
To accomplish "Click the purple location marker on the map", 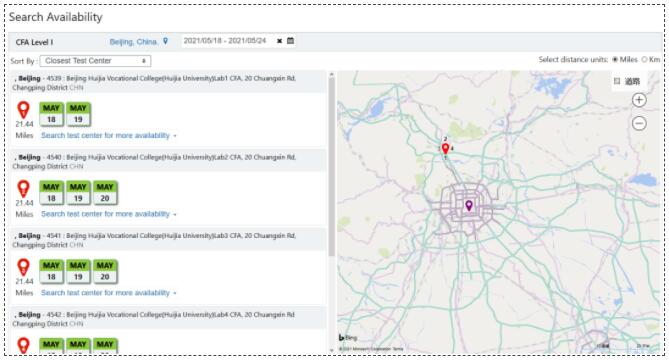I will 468,206.
